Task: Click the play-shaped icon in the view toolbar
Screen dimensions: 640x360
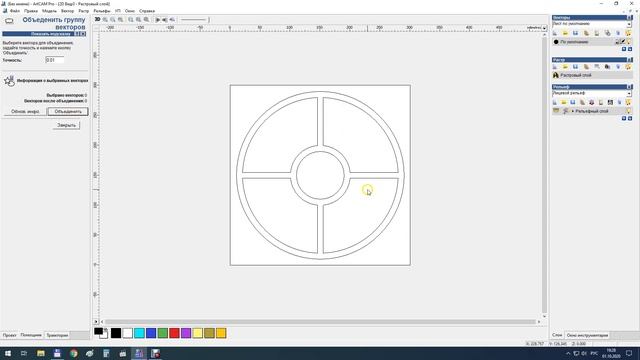Action: pos(158,20)
